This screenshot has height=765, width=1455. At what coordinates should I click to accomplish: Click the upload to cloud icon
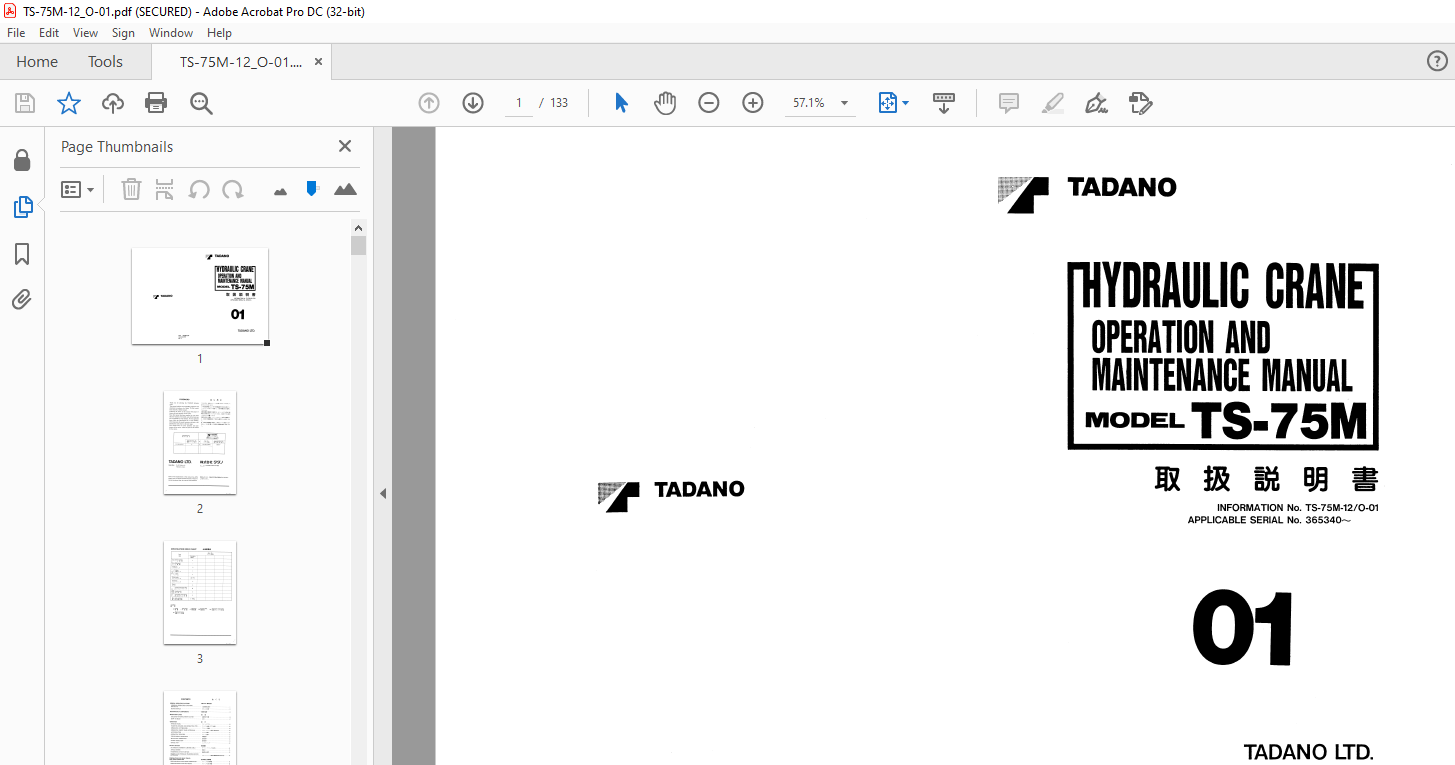coord(113,103)
